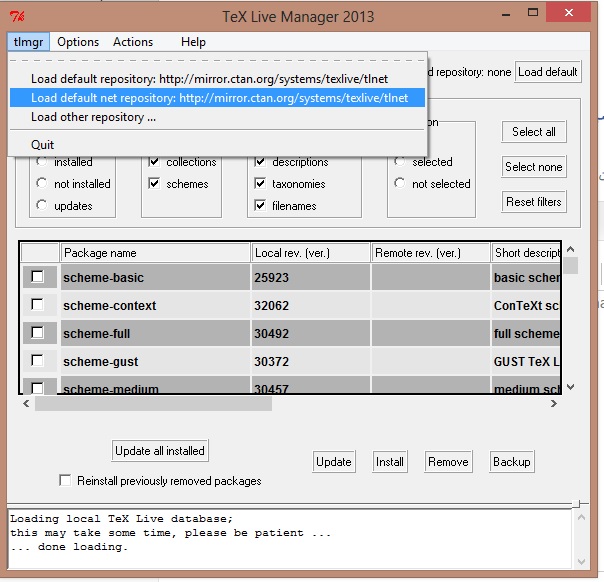This screenshot has width=604, height=582.
Task: Select the updates radio button
Action: 41,205
